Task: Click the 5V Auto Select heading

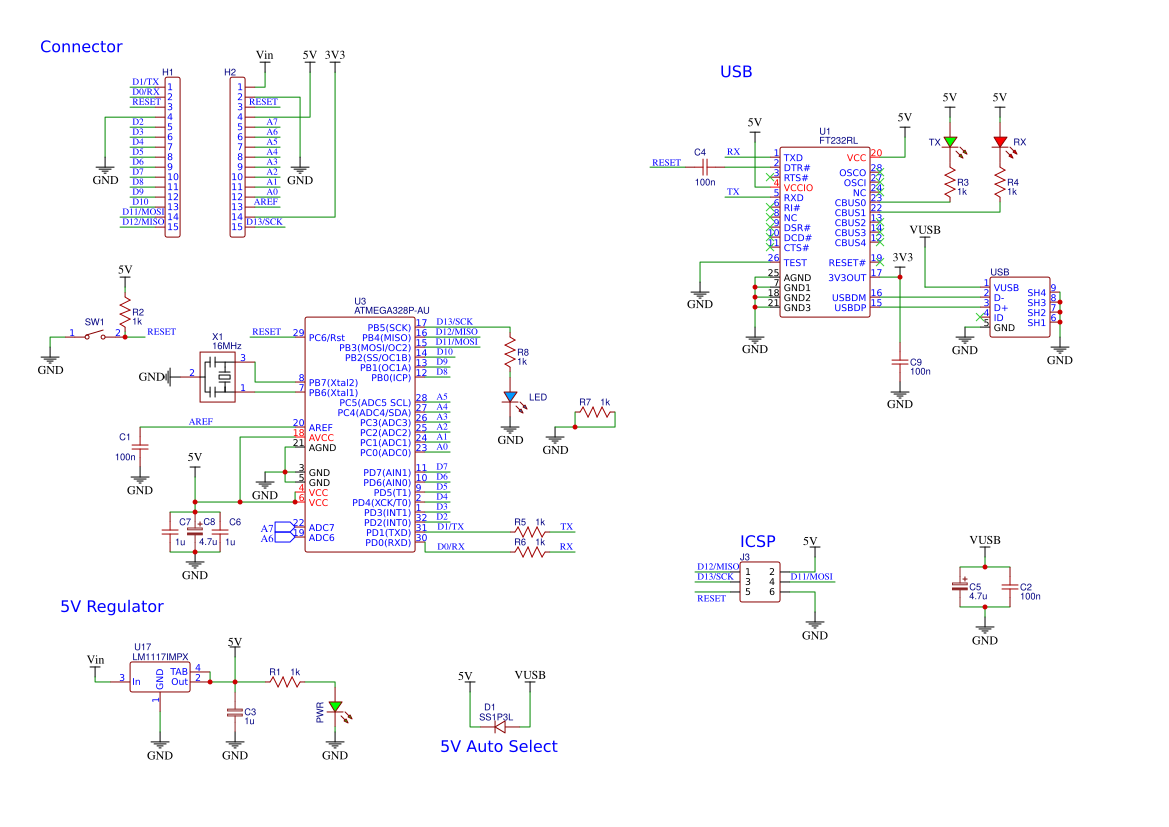Action: coord(499,746)
